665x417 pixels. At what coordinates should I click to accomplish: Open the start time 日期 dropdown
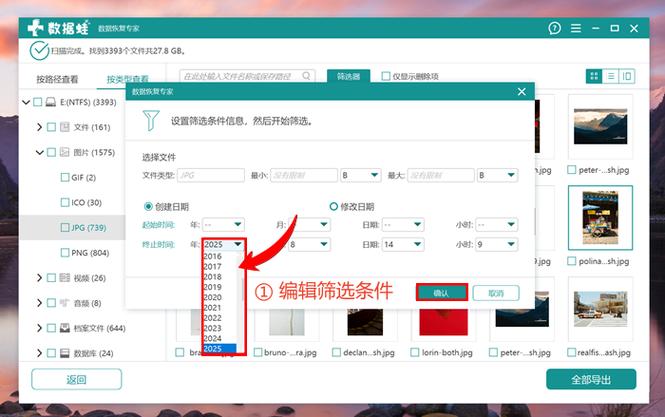point(402,224)
